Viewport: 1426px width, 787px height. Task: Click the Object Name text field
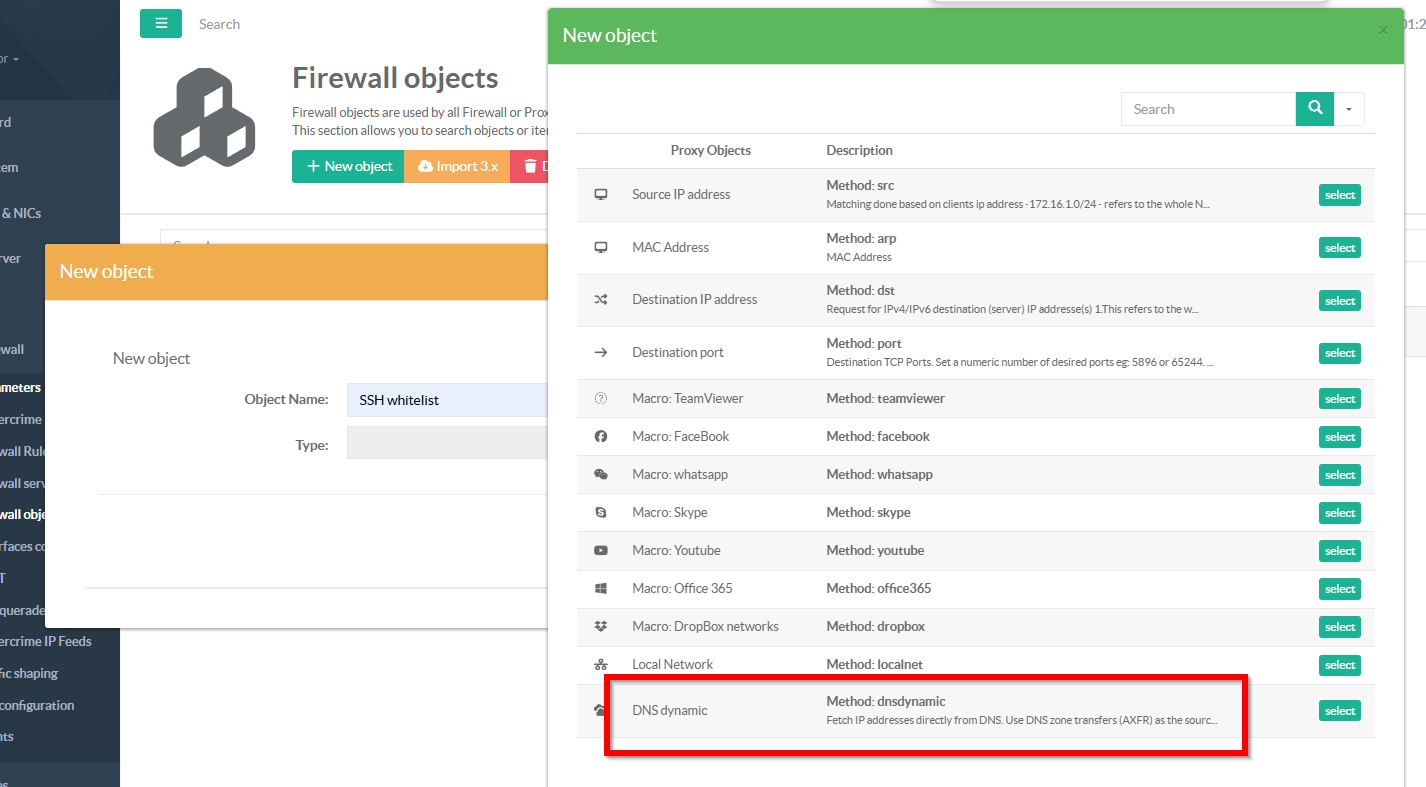point(447,400)
